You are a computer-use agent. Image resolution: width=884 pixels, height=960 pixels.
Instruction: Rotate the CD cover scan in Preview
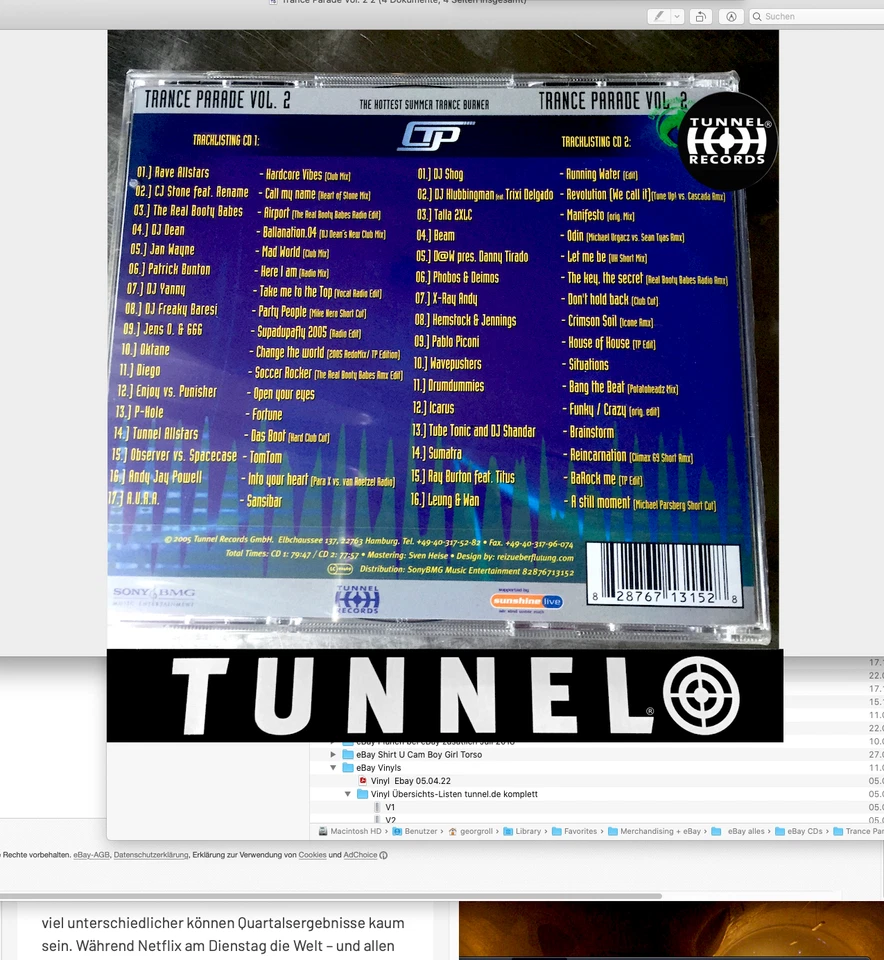point(699,16)
